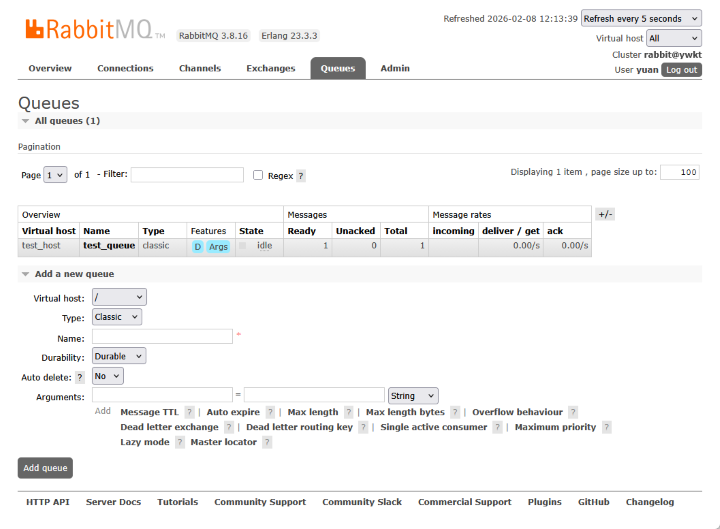Open help icon for Dead letter routing key

363,428
